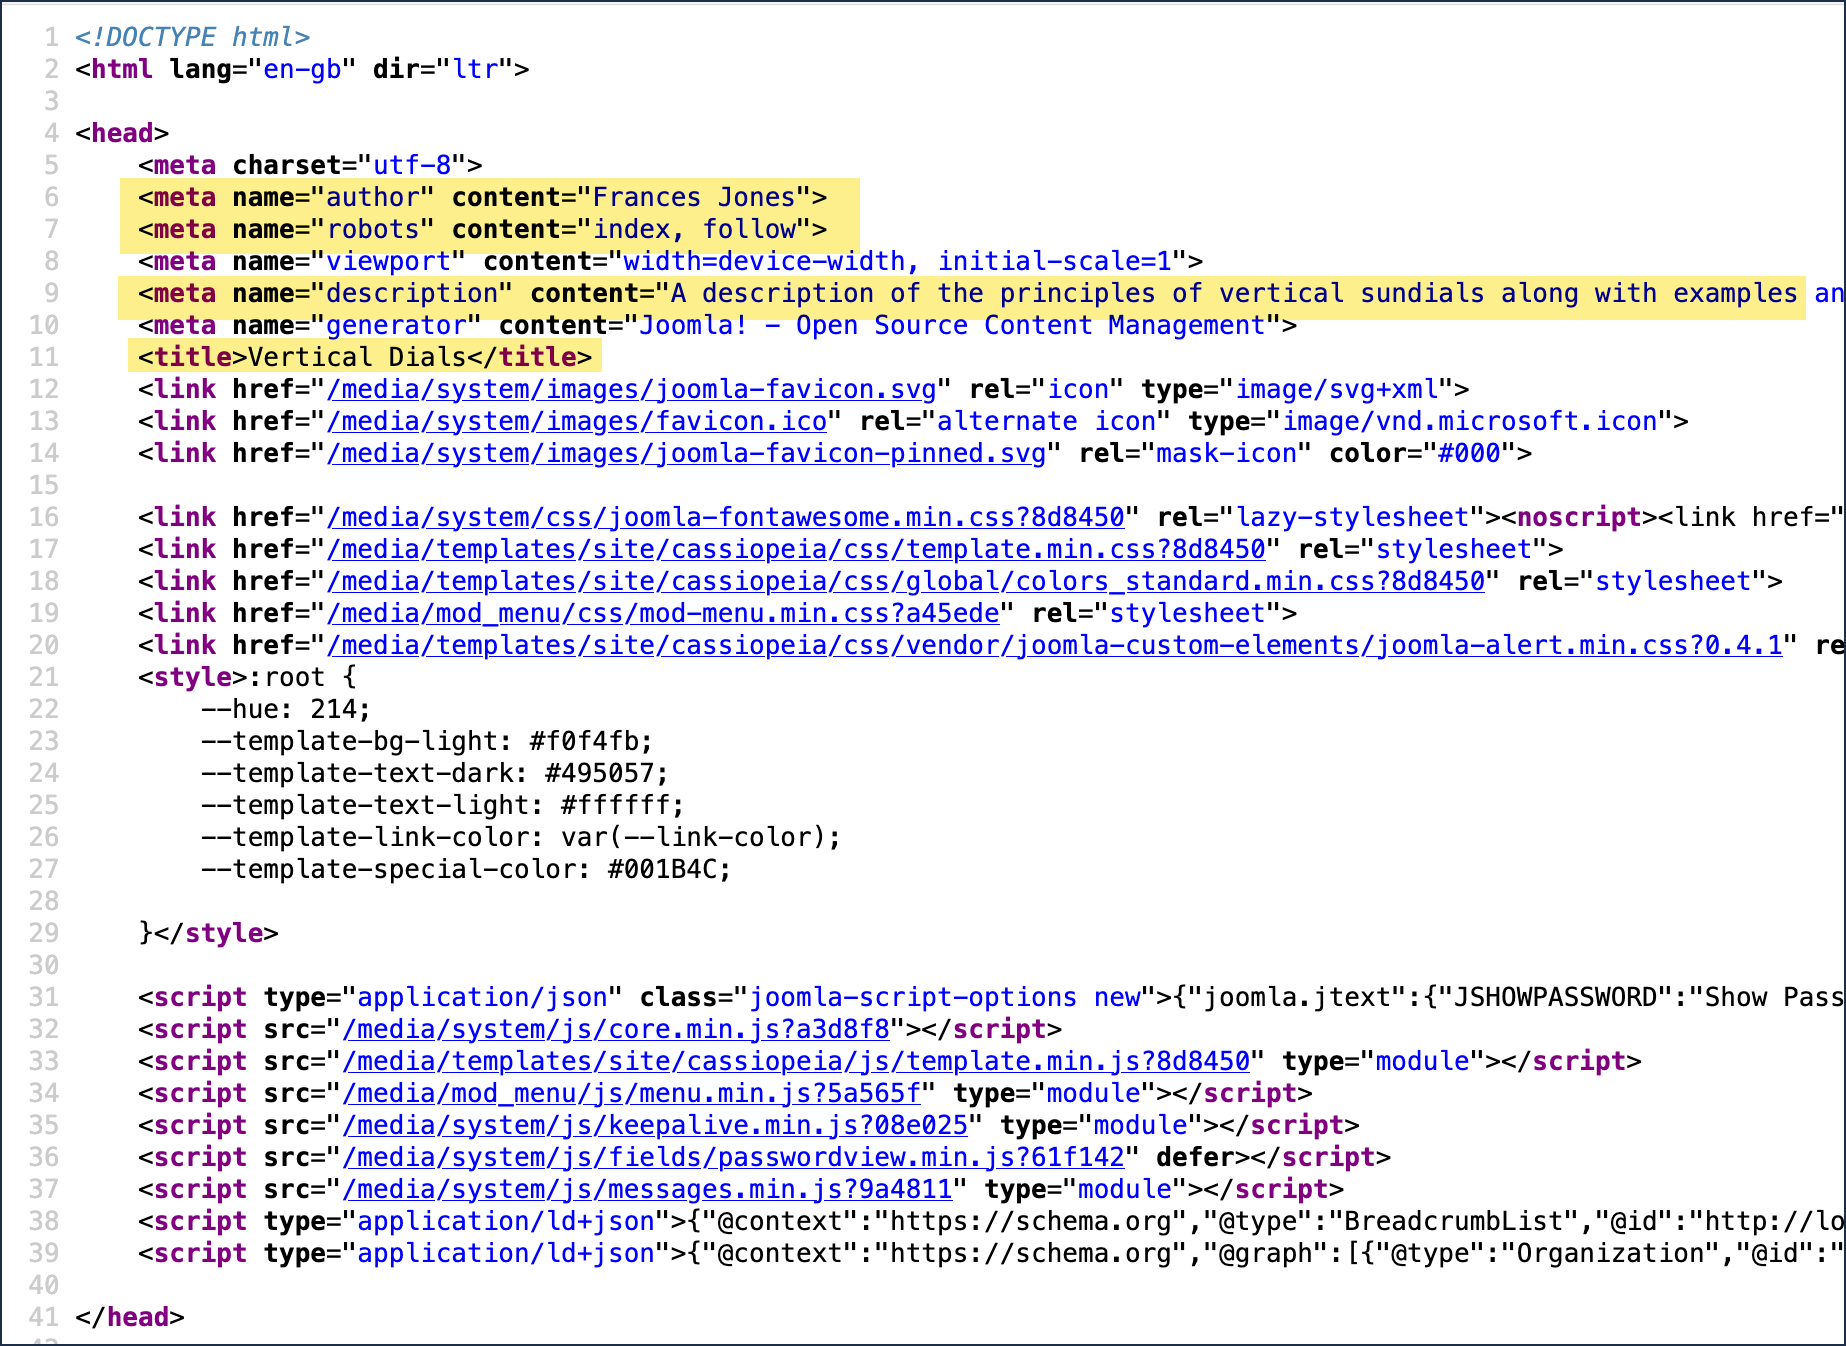Click the DOCTYPE html declaration
The height and width of the screenshot is (1346, 1846).
click(192, 37)
